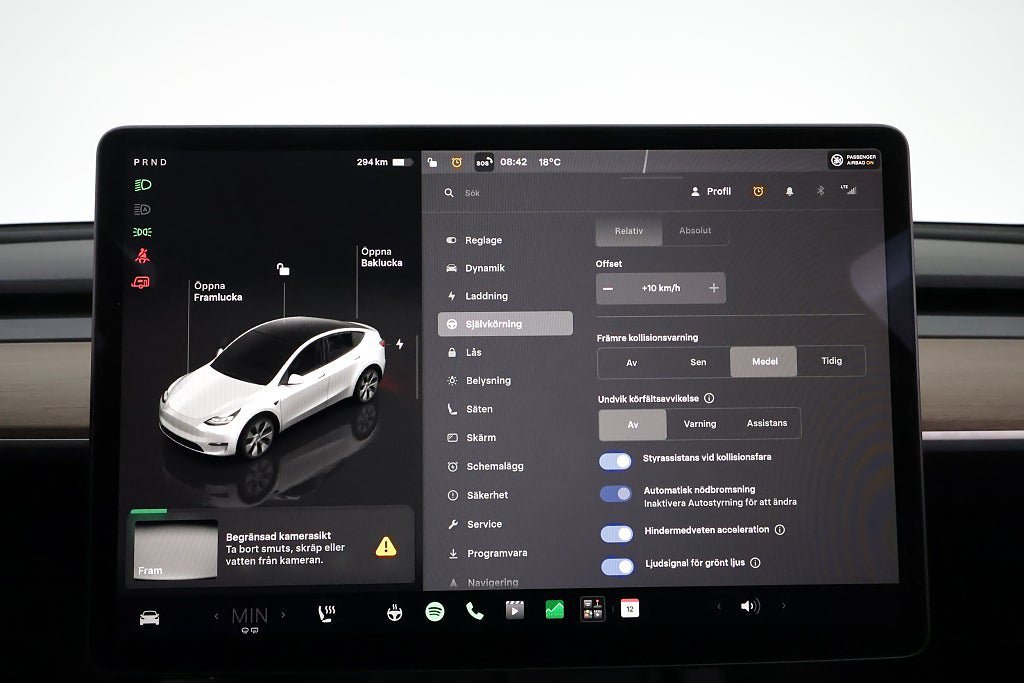Tap the charge port lightning icon
This screenshot has width=1024, height=683.
(x=400, y=344)
